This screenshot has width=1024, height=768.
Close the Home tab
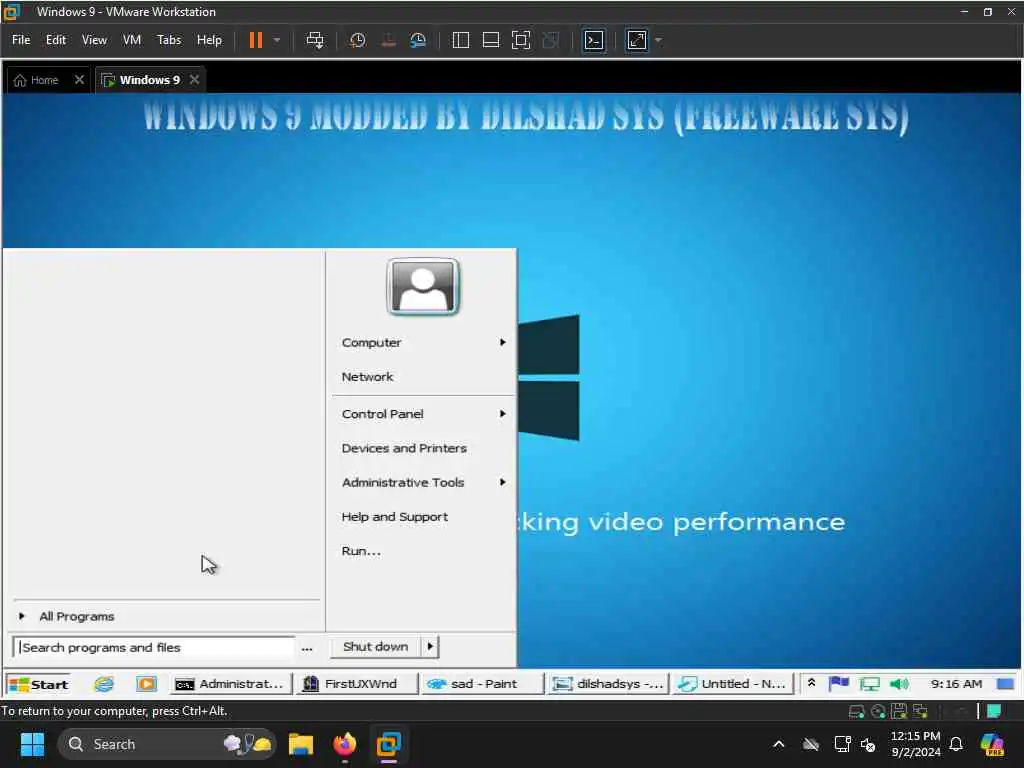79,80
